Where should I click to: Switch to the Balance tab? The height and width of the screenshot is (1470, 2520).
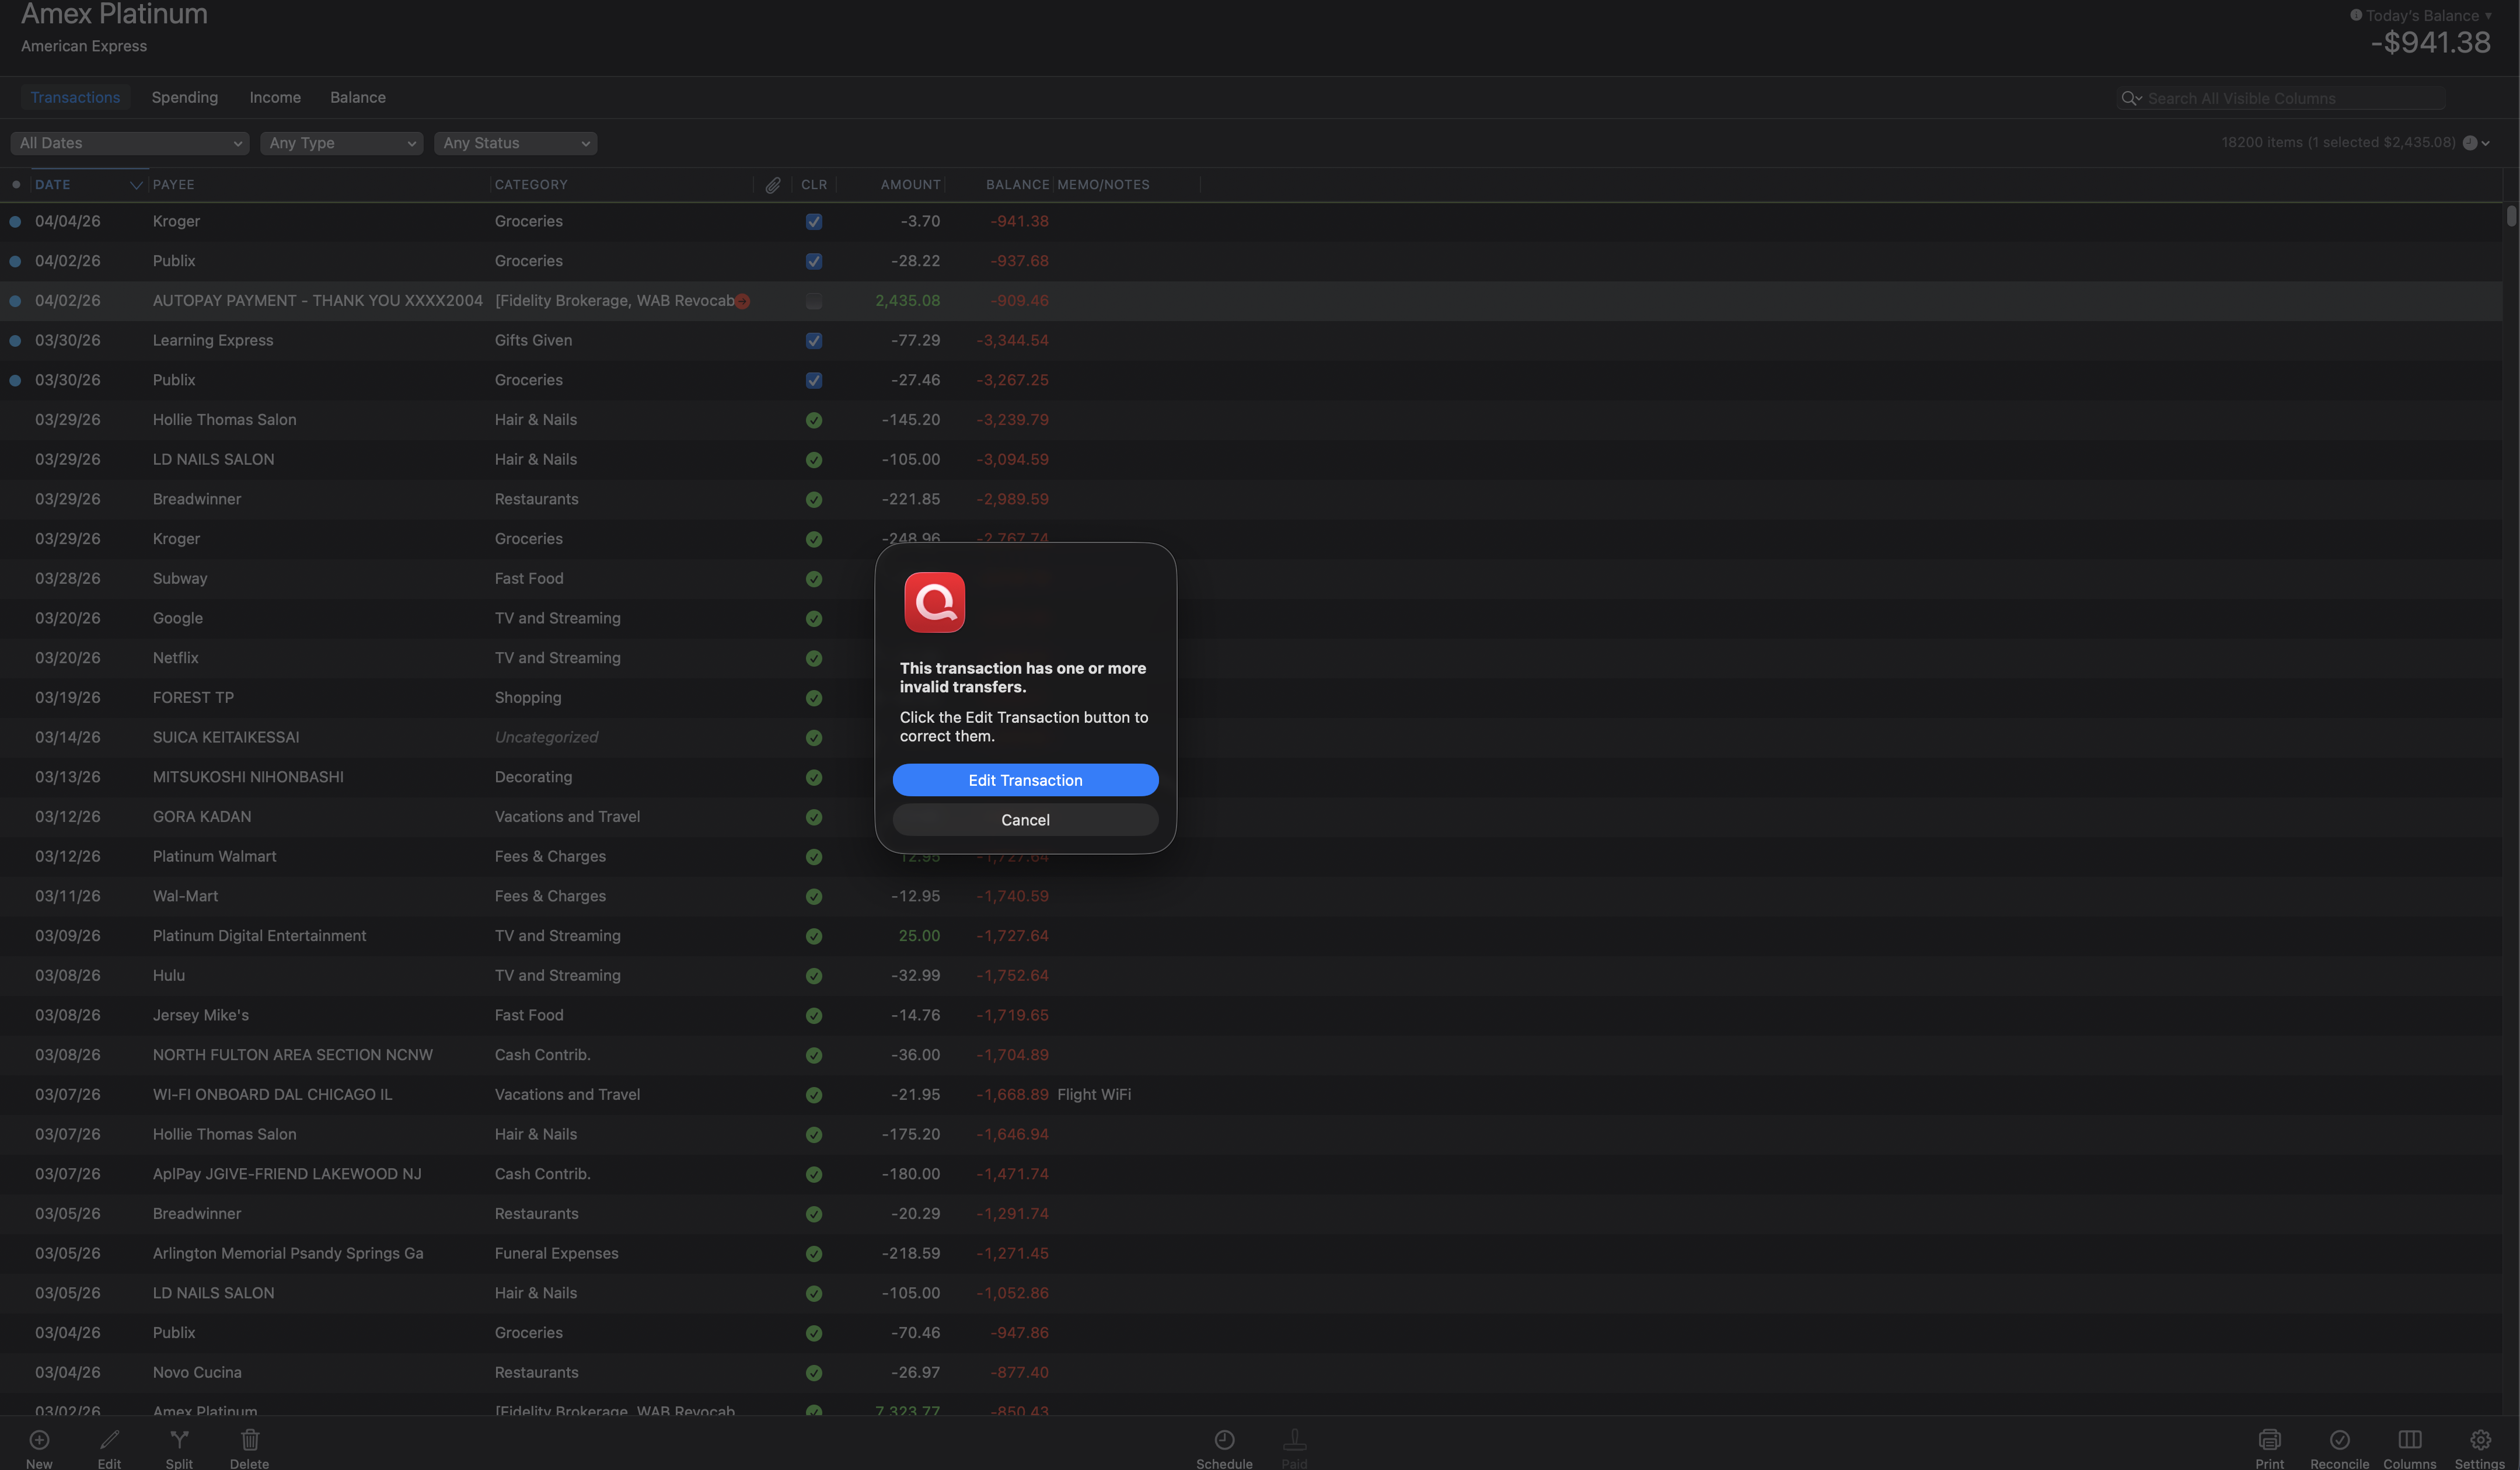point(357,97)
